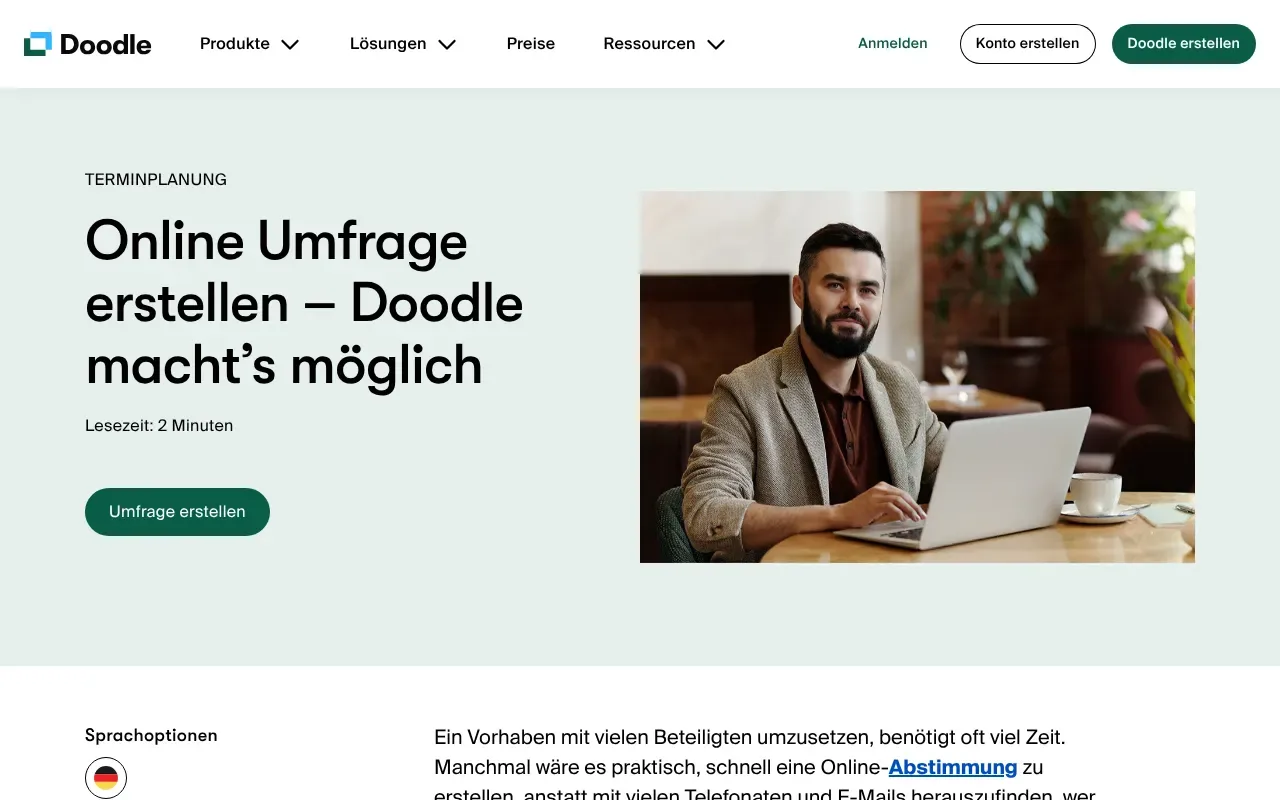
Task: Click the Doodle erstellen button
Action: [x=1184, y=44]
